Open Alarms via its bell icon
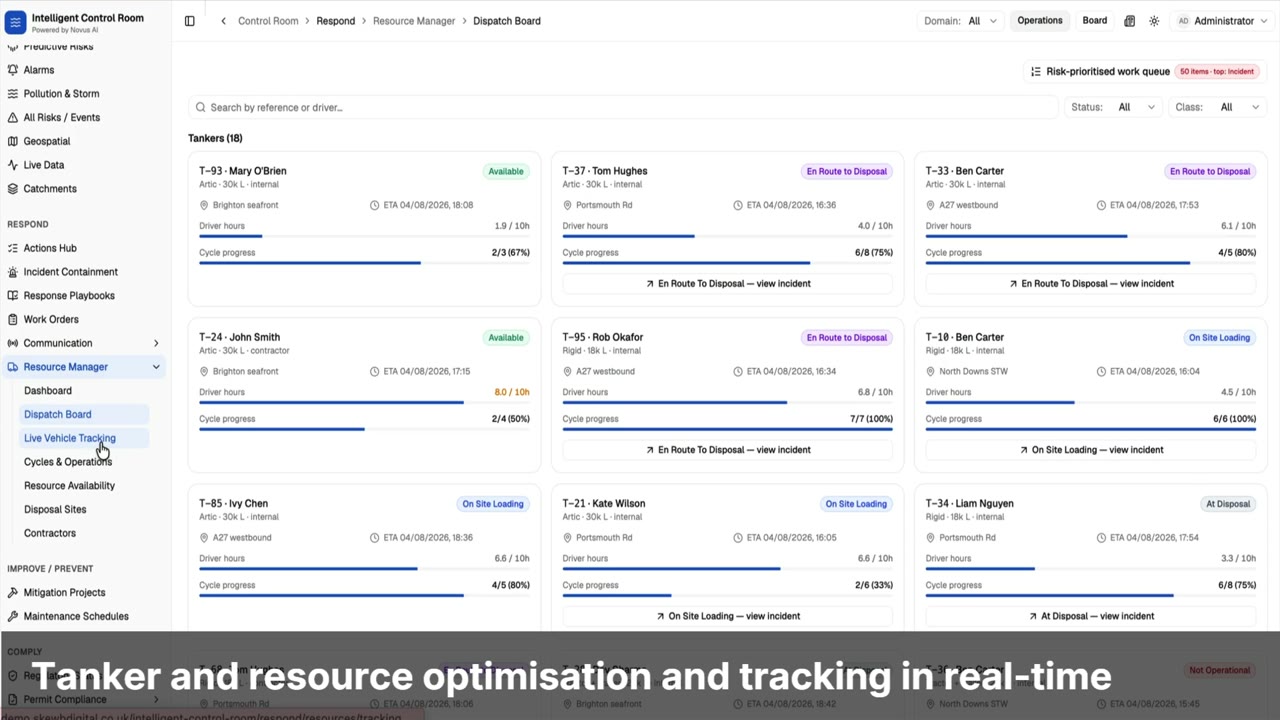The height and width of the screenshot is (720, 1280). 13,70
